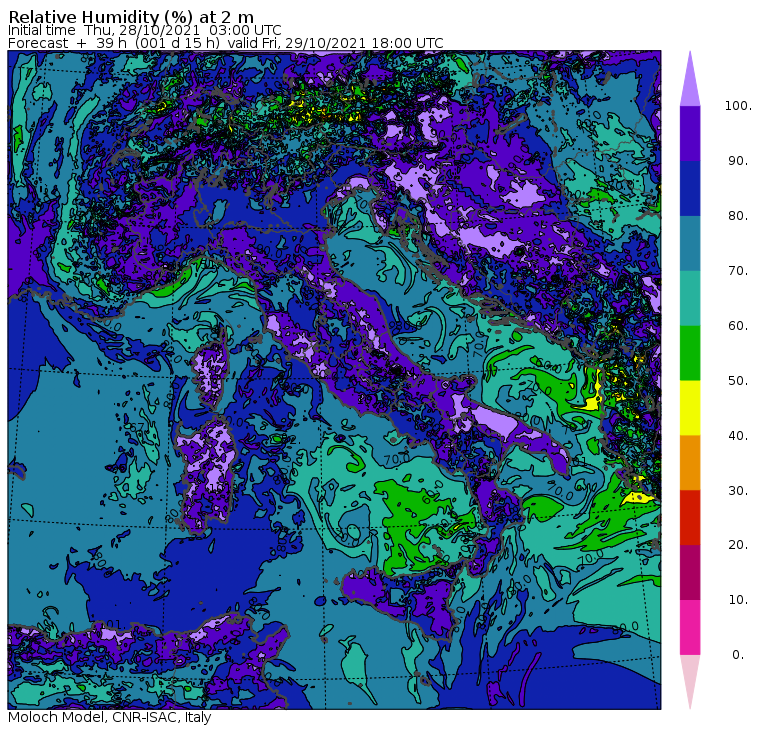Click the 40-50 yellow legend band
This screenshot has height=731, width=760.
[x=690, y=408]
